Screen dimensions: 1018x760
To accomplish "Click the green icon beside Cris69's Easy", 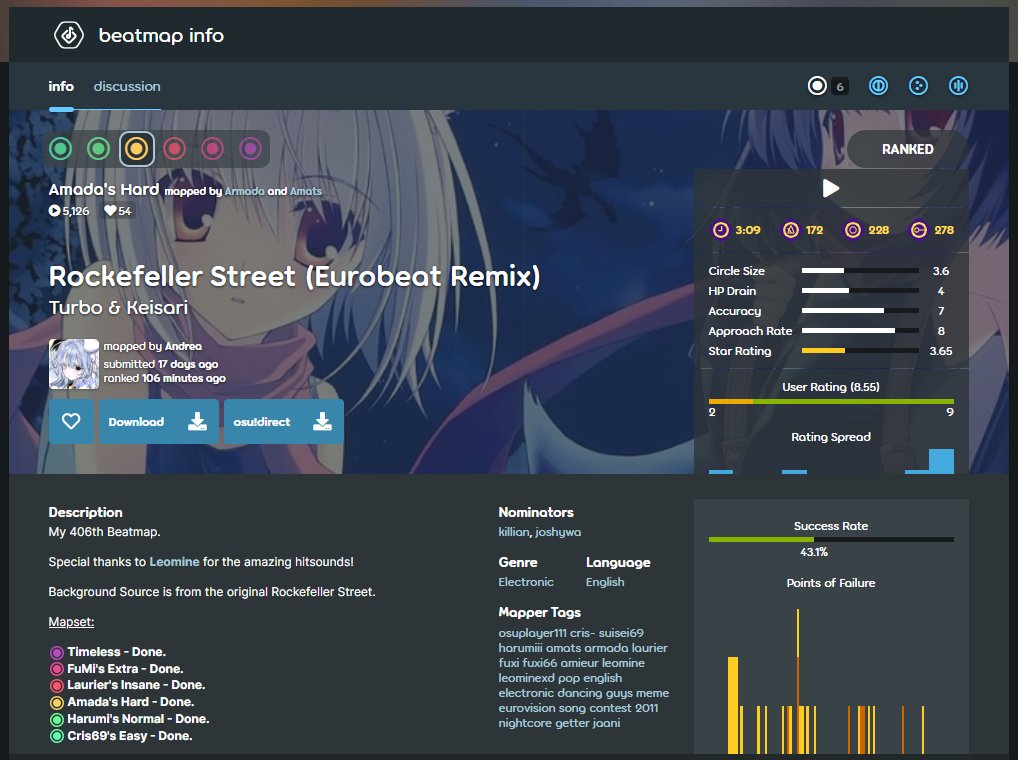I will [56, 736].
